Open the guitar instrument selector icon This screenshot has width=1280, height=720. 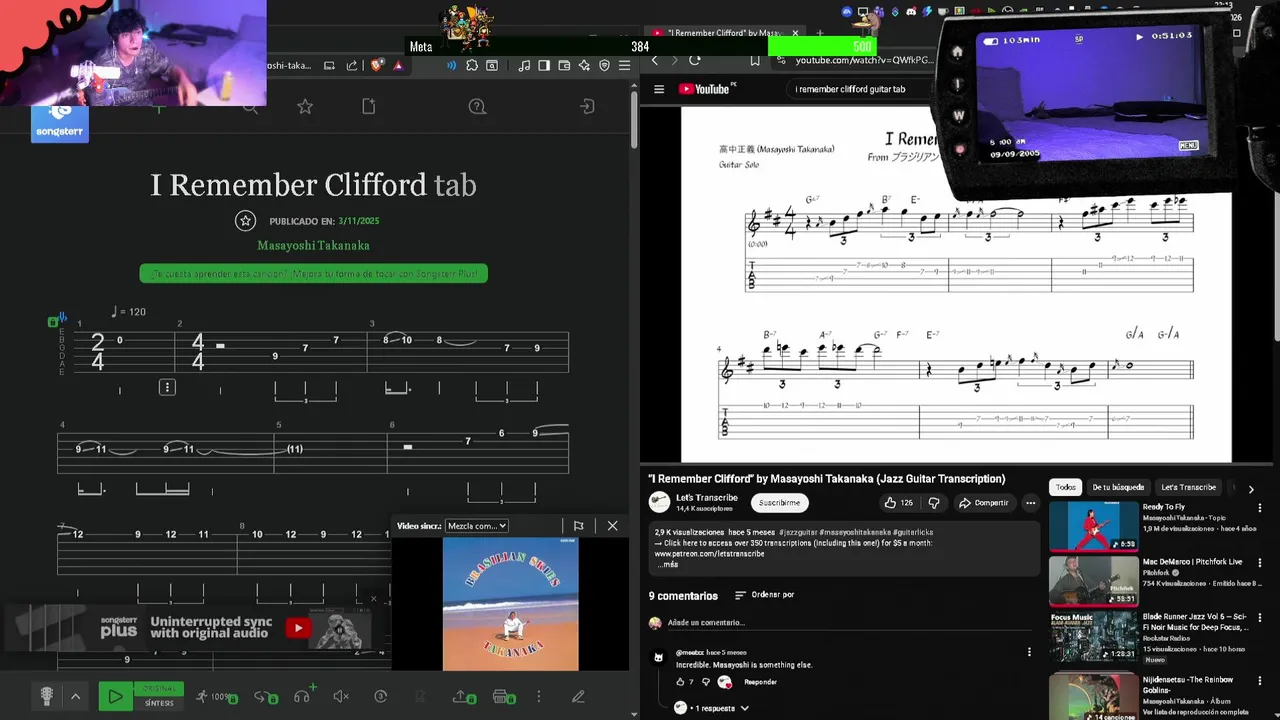tap(46, 696)
